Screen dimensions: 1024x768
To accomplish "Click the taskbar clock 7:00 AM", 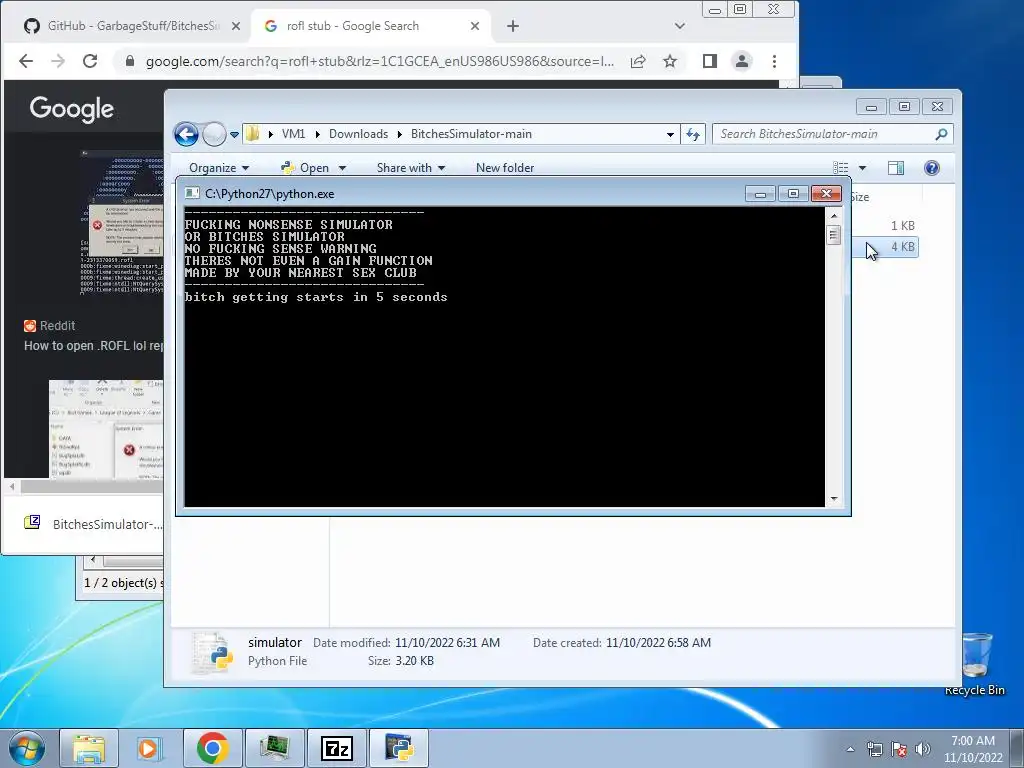I will (973, 749).
